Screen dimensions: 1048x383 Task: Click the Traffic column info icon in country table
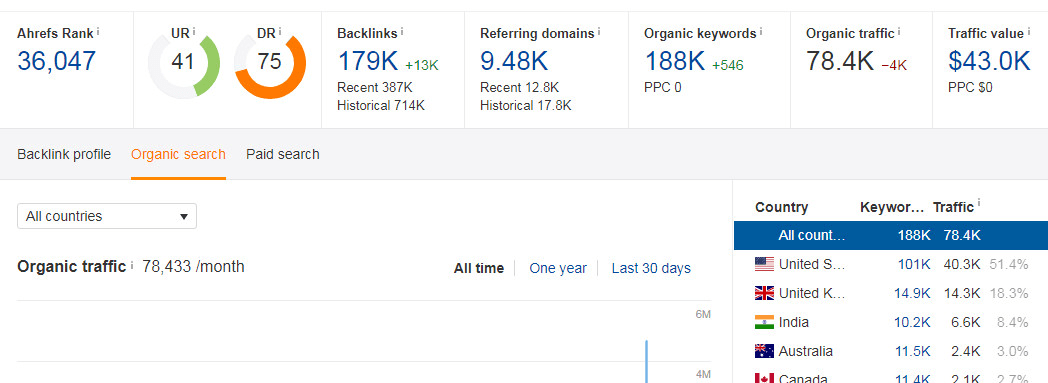click(x=978, y=203)
